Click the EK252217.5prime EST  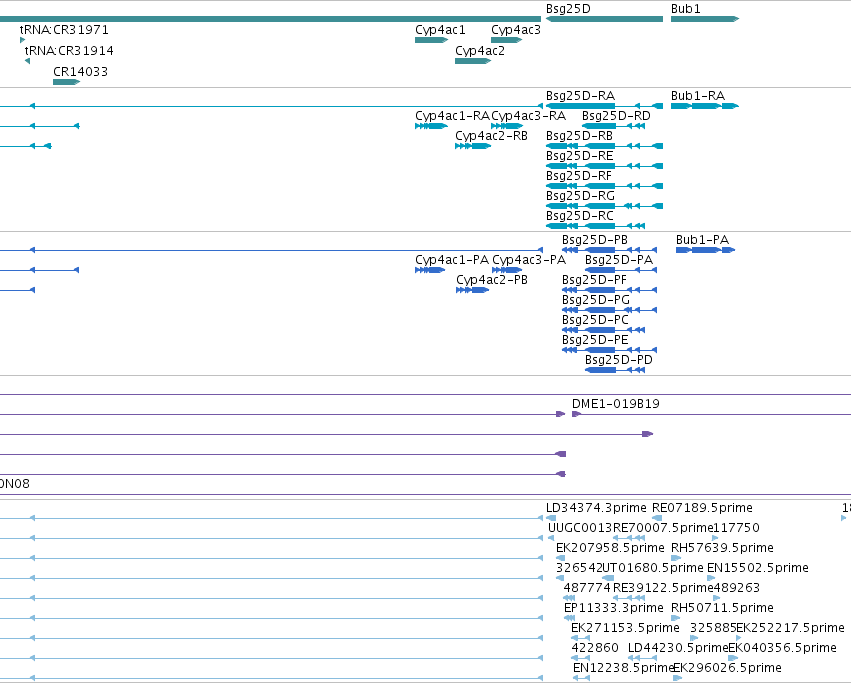[x=739, y=638]
